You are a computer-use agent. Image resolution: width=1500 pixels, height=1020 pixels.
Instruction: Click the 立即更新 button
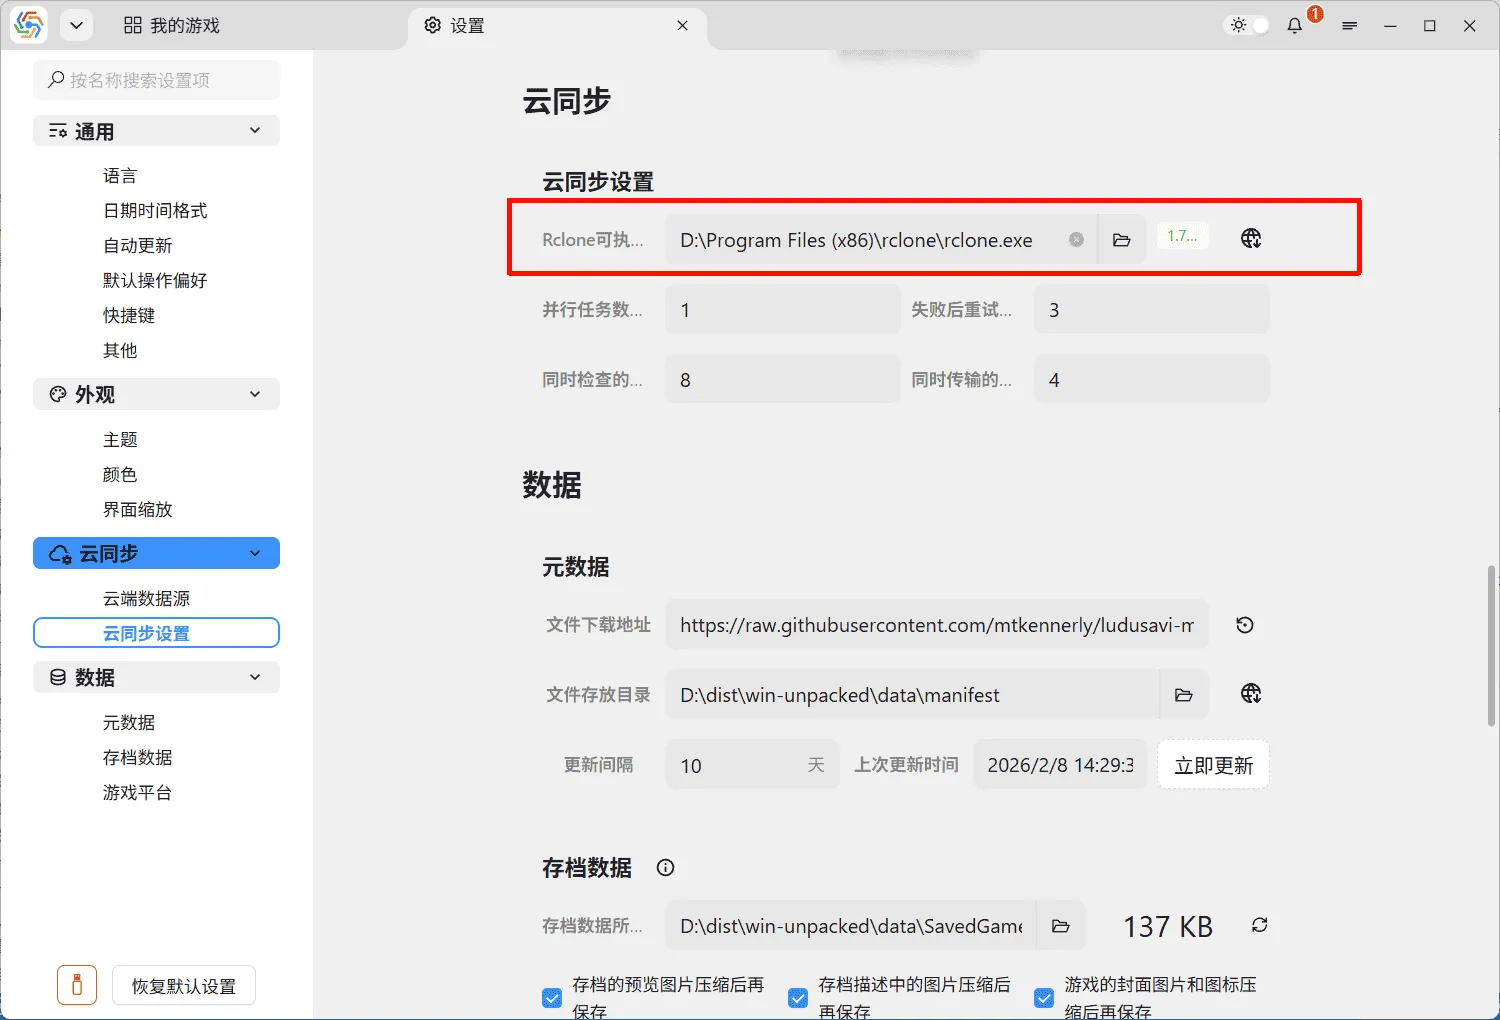tap(1213, 764)
